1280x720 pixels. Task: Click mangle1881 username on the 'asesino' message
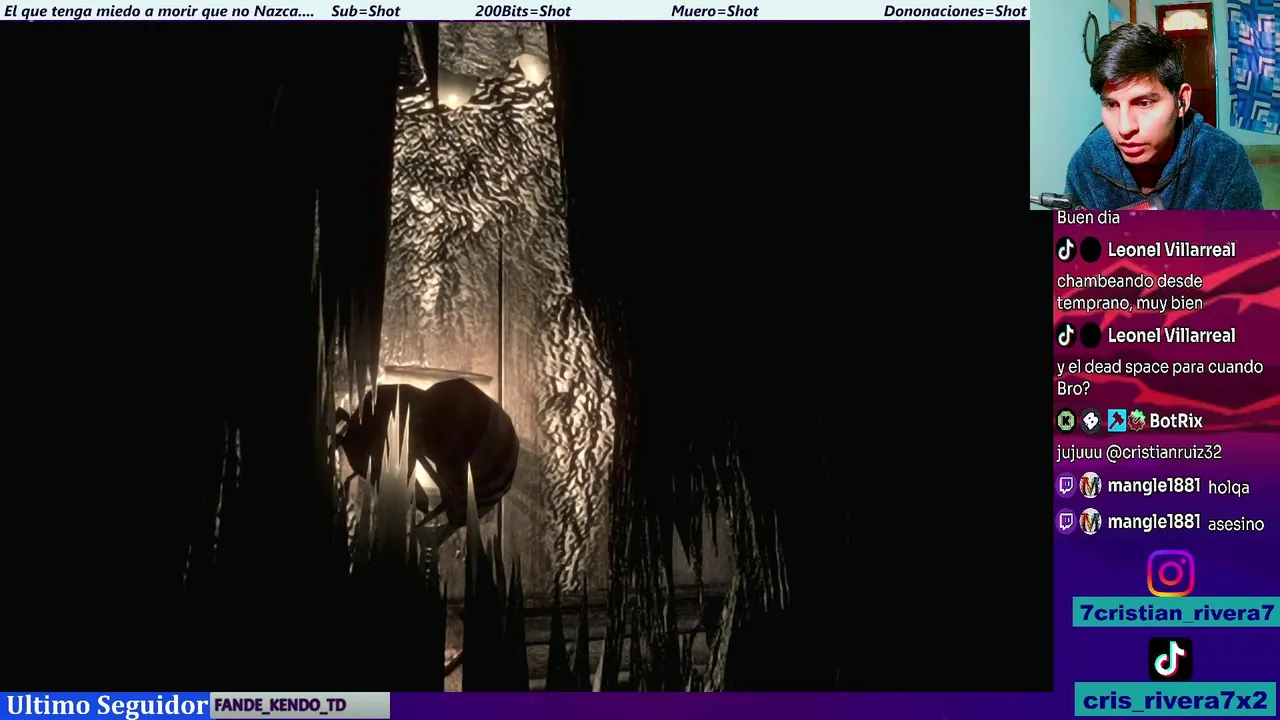[x=1153, y=522]
